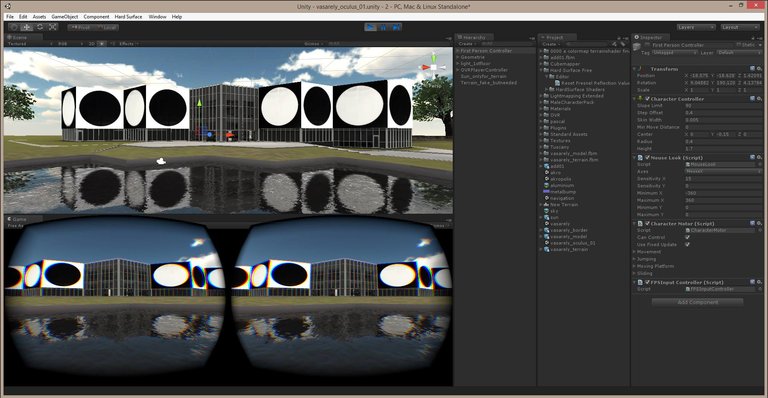Image resolution: width=768 pixels, height=398 pixels.
Task: Expand the Cubemapper folder
Action: [x=542, y=64]
